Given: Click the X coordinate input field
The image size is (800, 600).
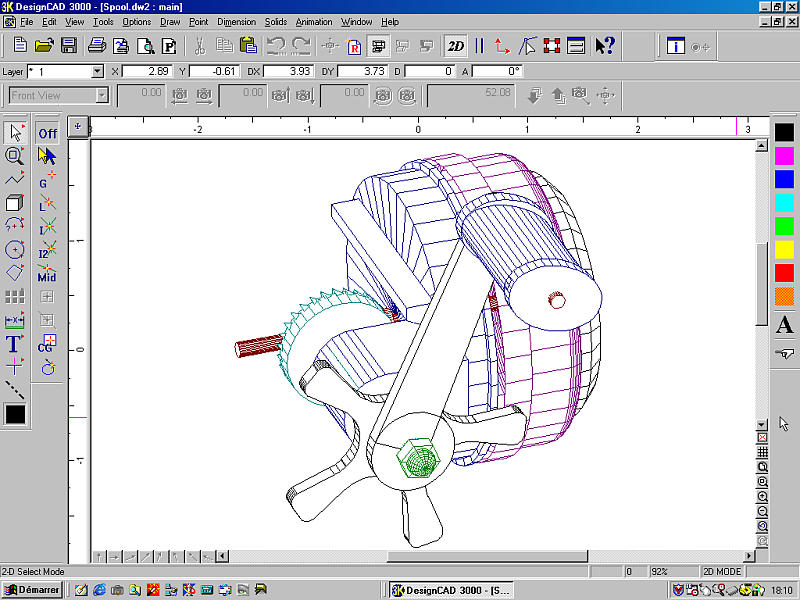Looking at the screenshot, I should (148, 71).
